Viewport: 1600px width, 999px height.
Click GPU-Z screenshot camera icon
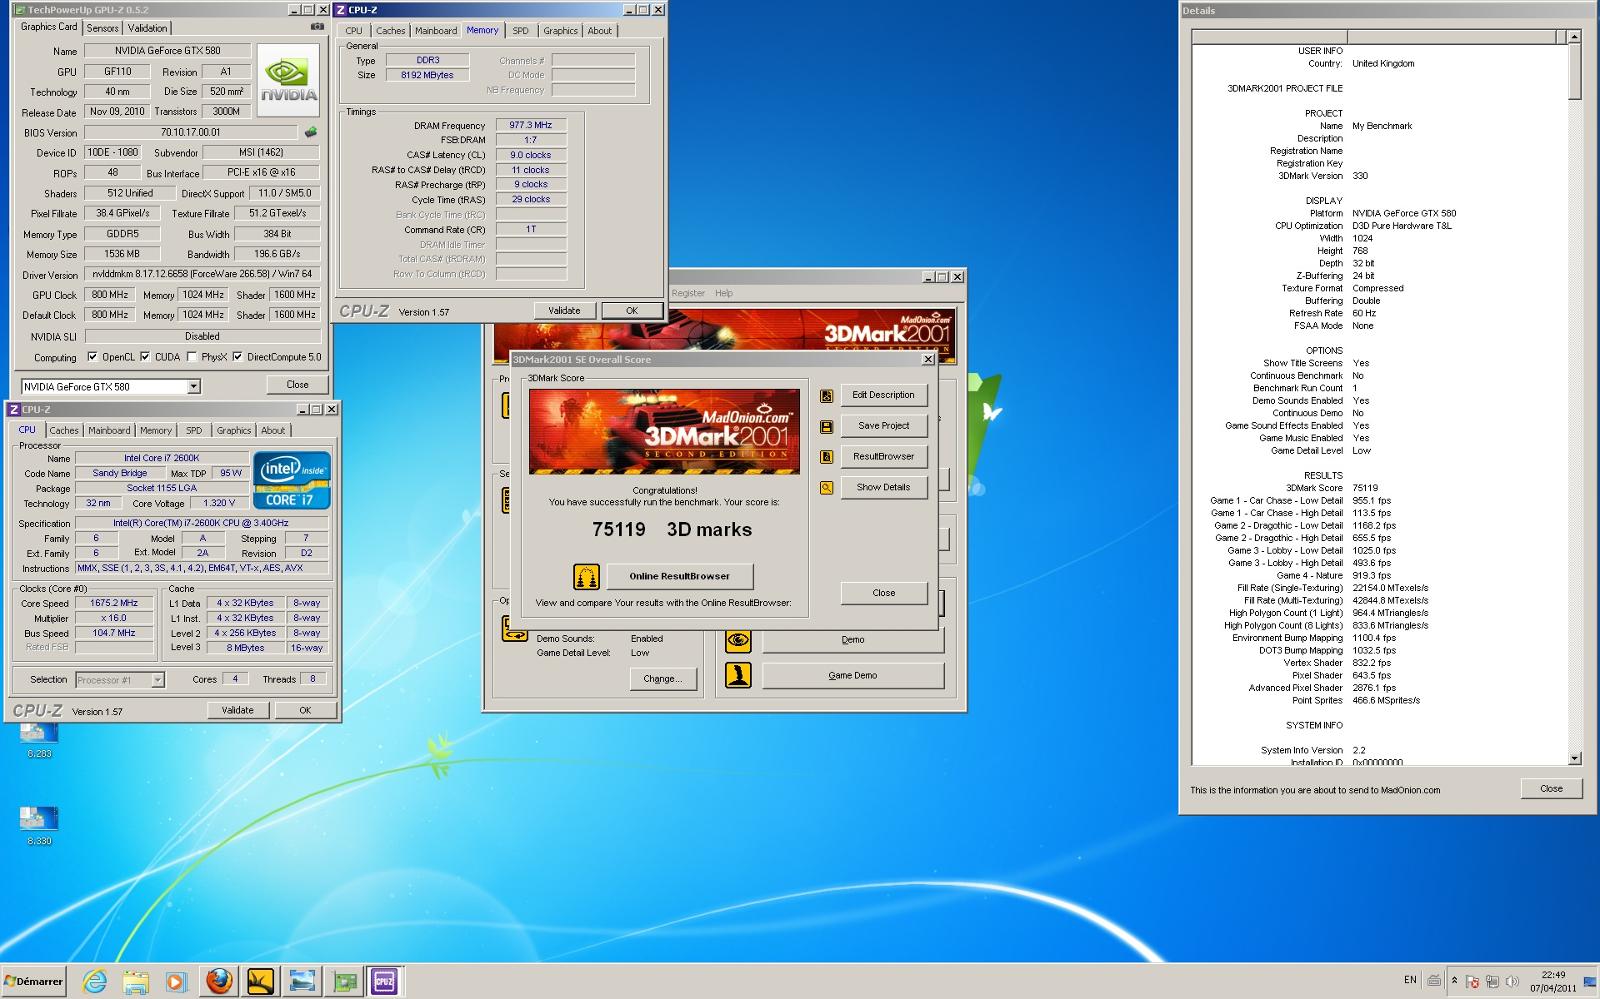[x=317, y=27]
